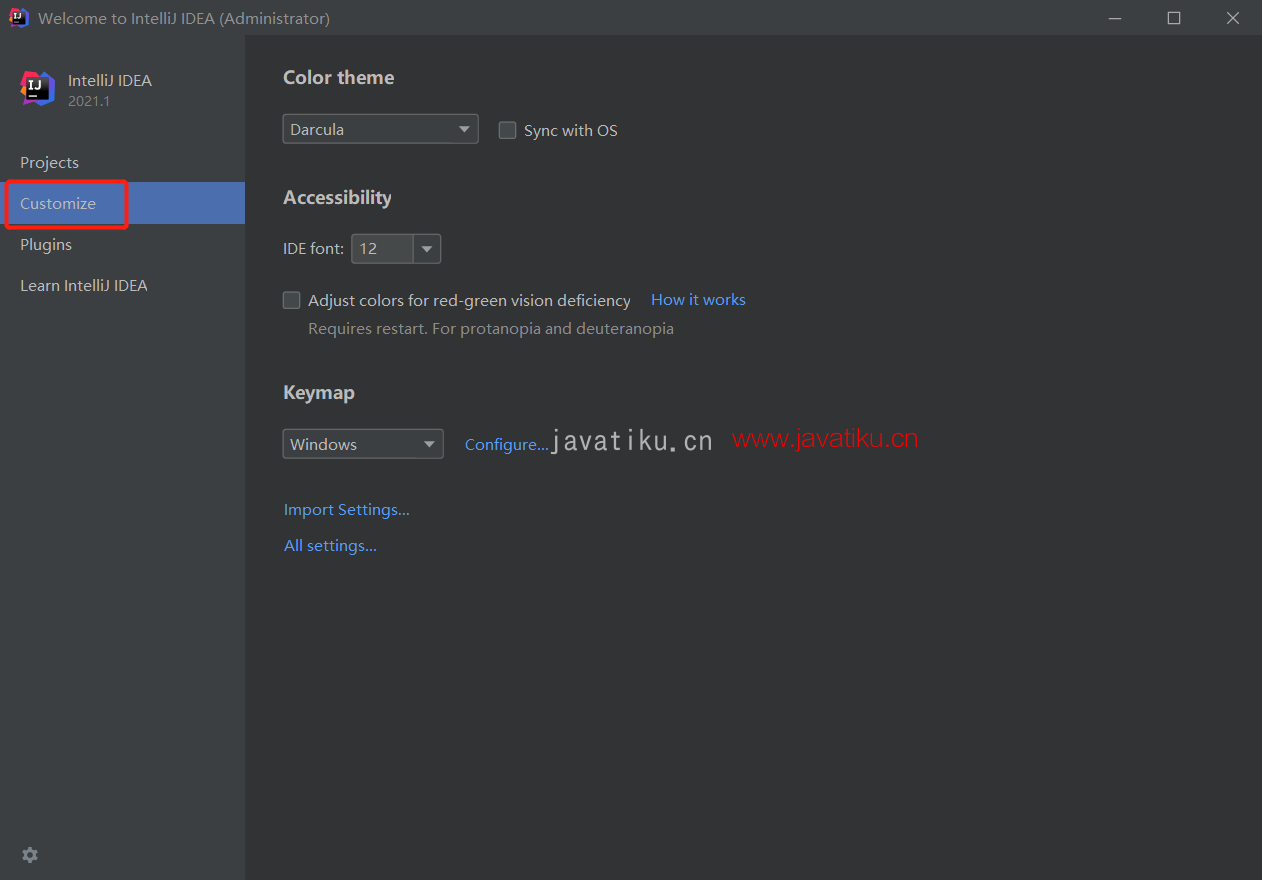1262x880 pixels.
Task: Enable the Sync with OS checkbox
Action: 507,130
